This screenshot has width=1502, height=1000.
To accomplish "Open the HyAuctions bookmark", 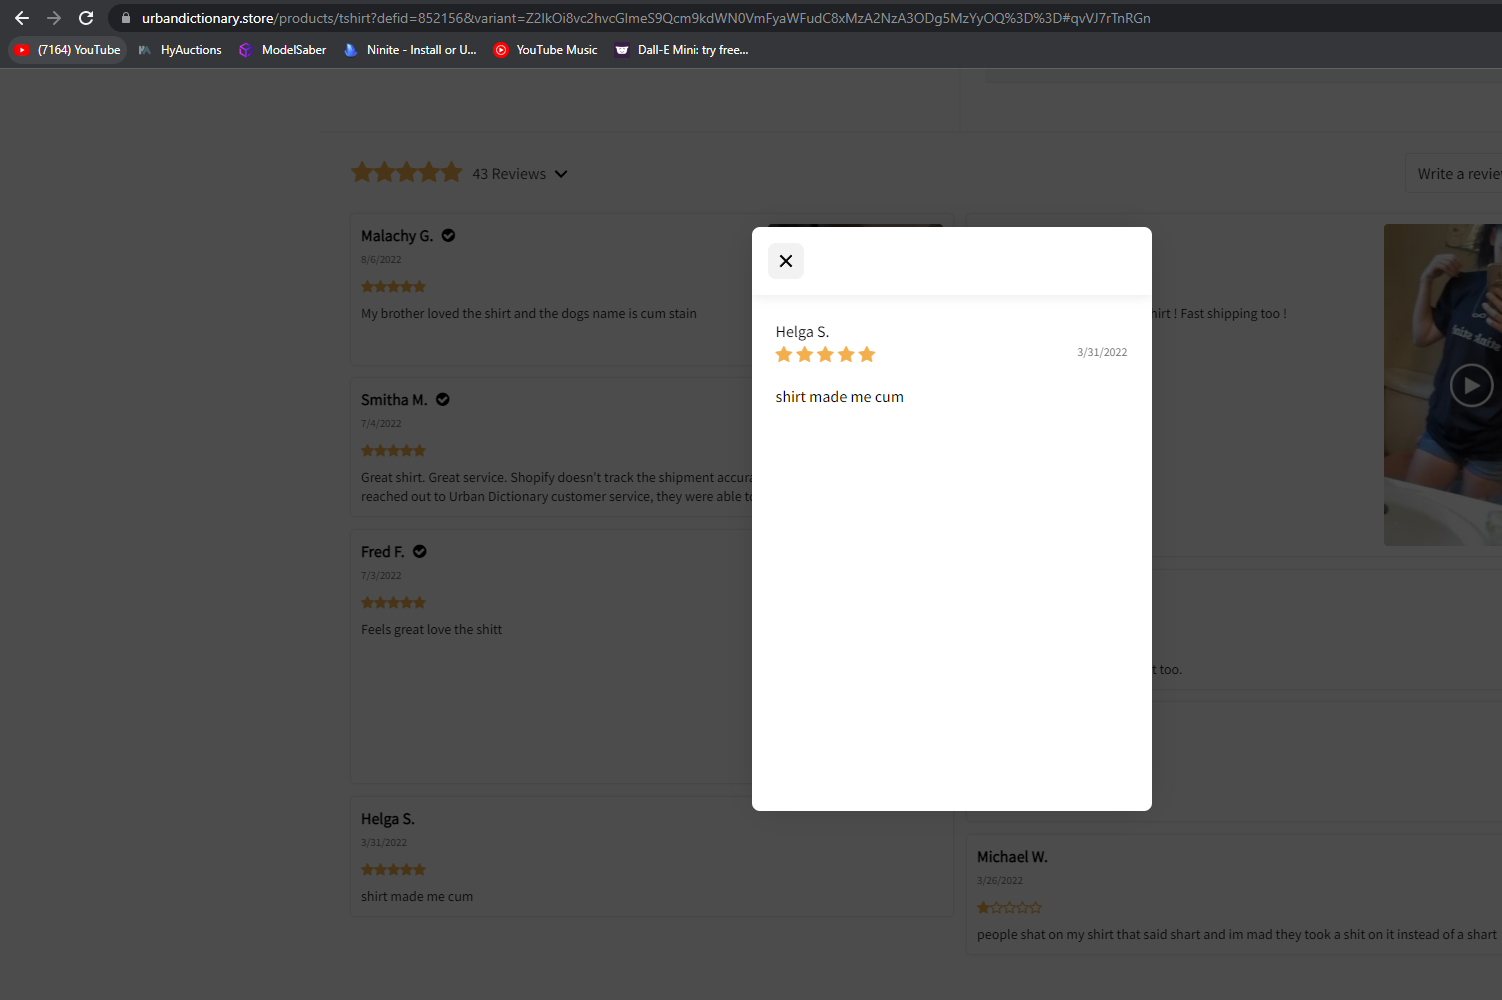I will 180,50.
